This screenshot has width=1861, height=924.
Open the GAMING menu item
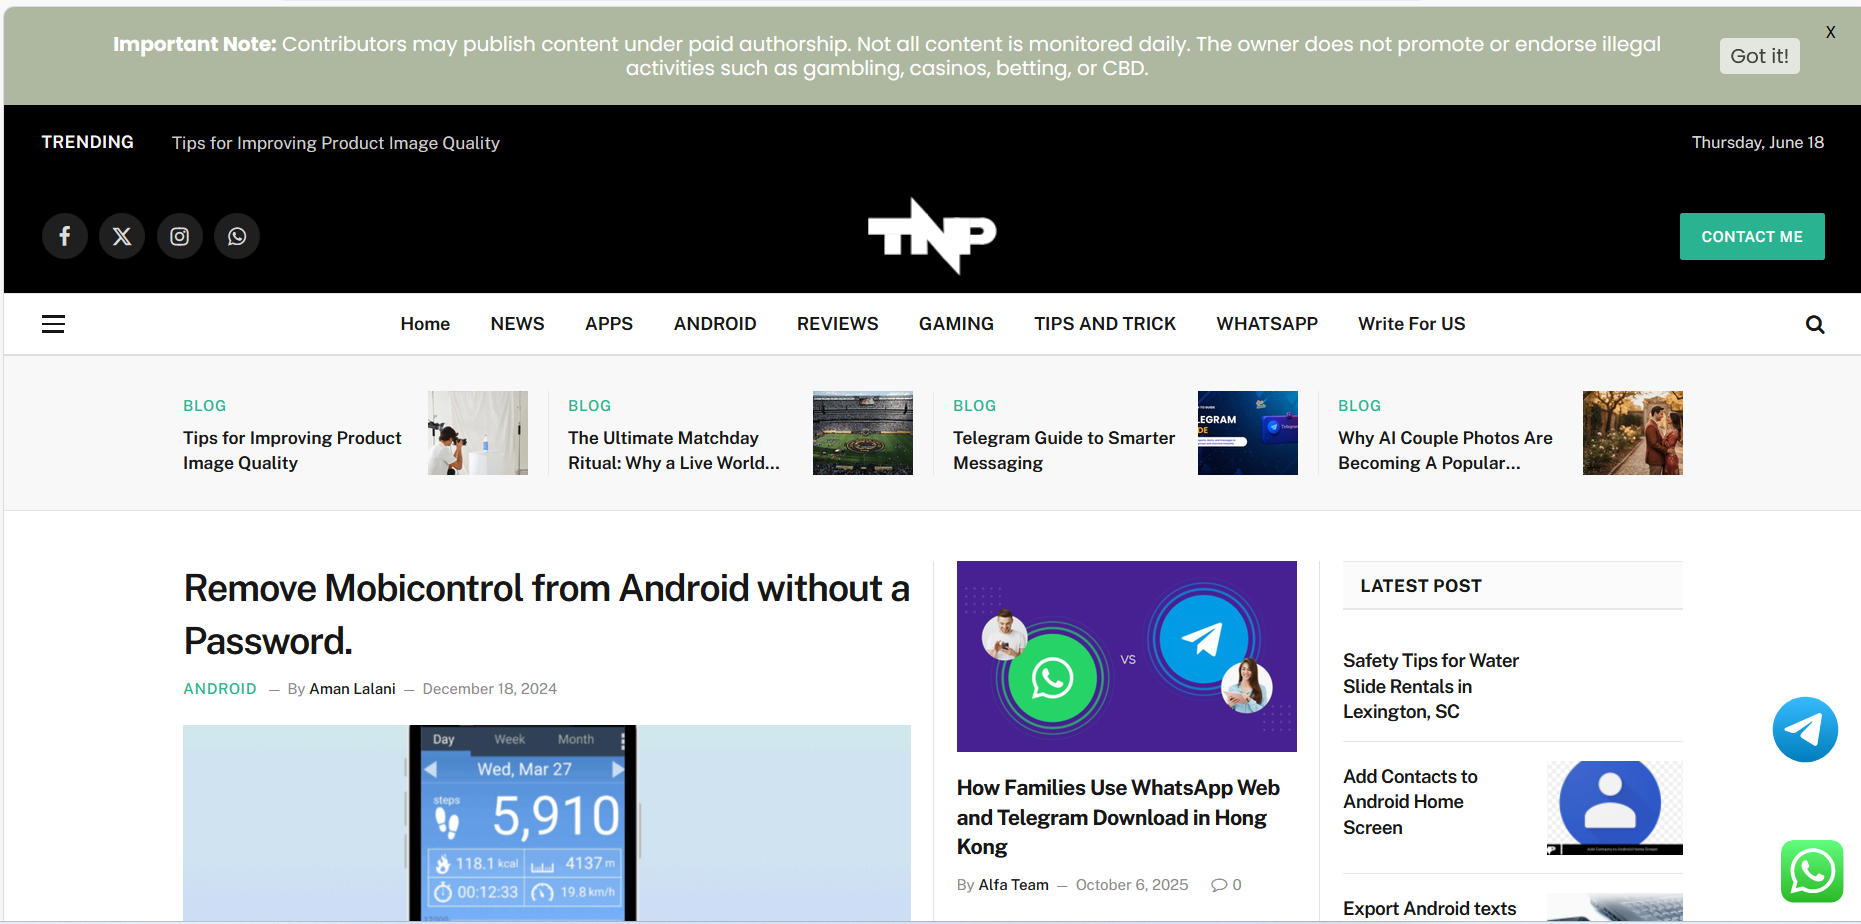[956, 324]
